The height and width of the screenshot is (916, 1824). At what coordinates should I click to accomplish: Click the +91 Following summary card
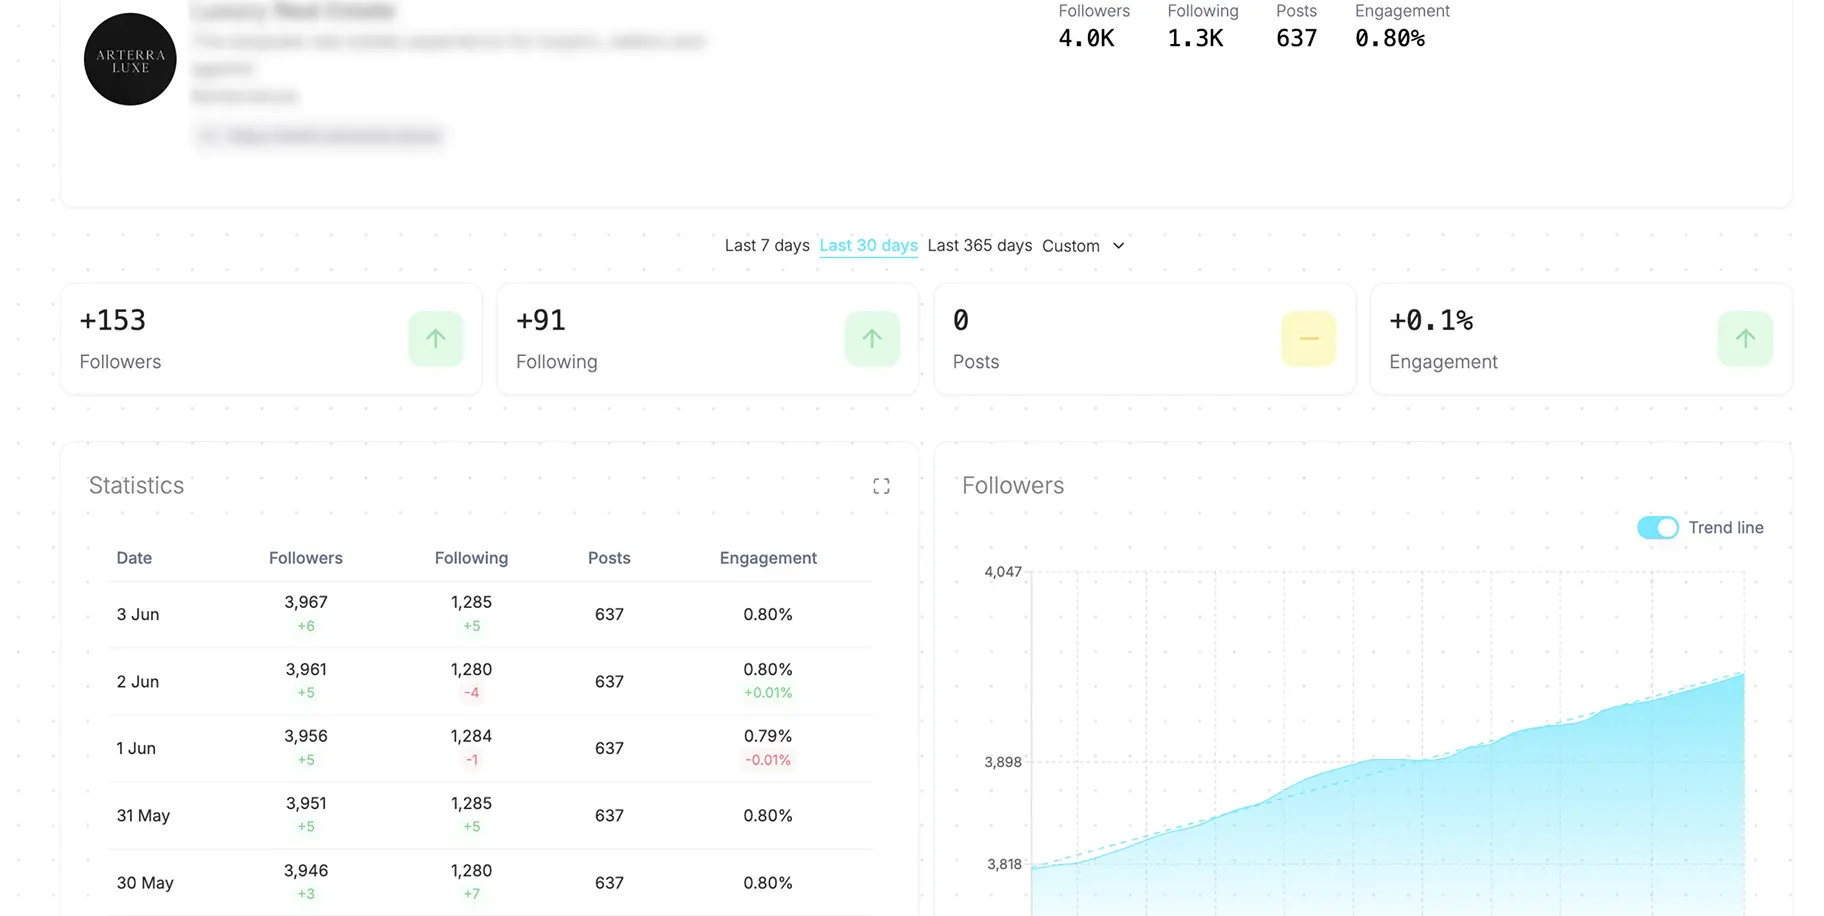707,339
